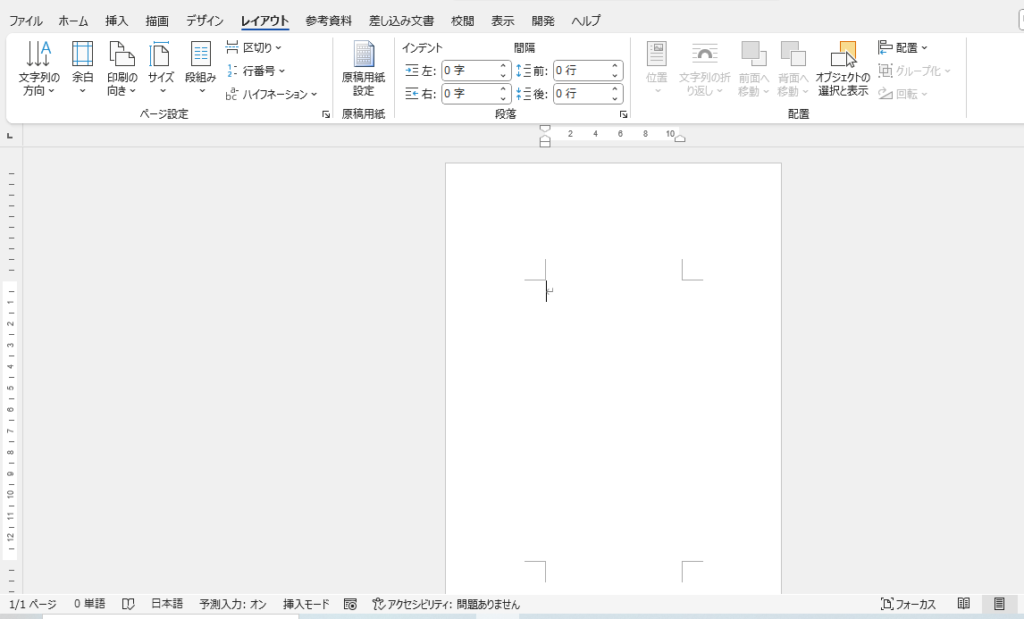Click the first line indent ruler marker
The width and height of the screenshot is (1024, 619).
click(545, 129)
